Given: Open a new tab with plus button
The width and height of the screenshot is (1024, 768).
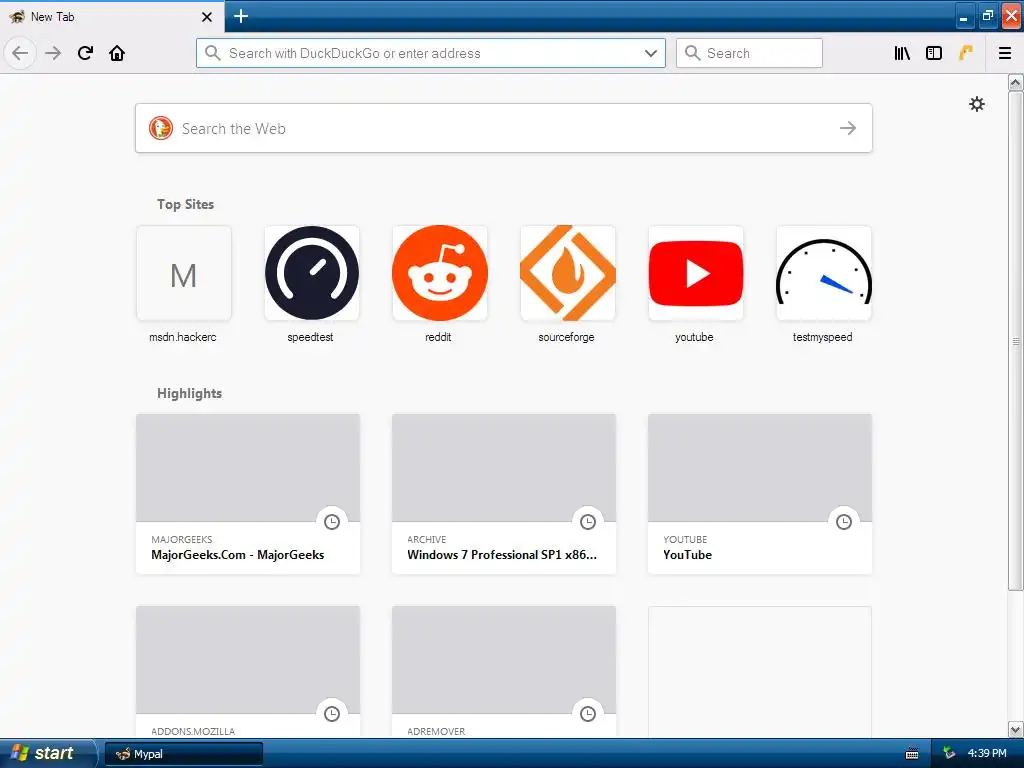Looking at the screenshot, I should 241,16.
